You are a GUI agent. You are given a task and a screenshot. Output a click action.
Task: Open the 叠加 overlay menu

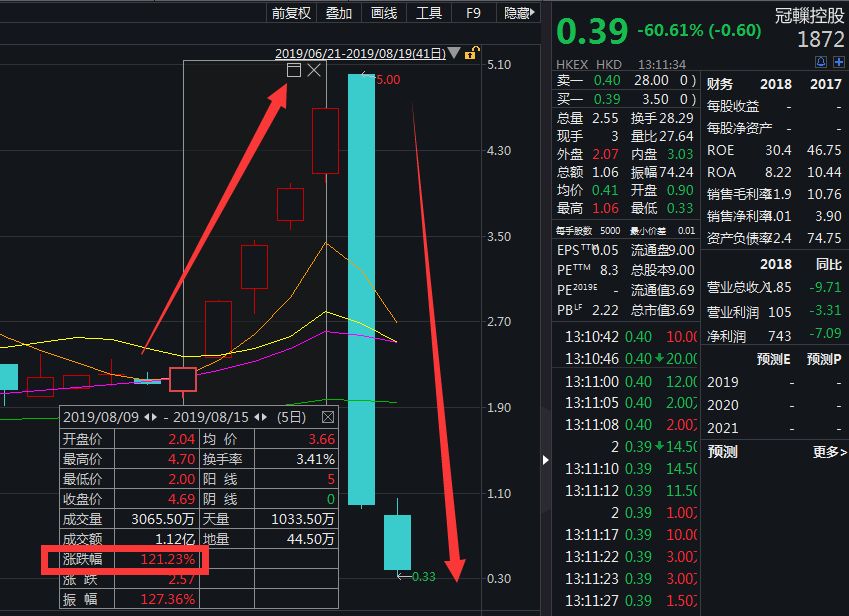339,13
